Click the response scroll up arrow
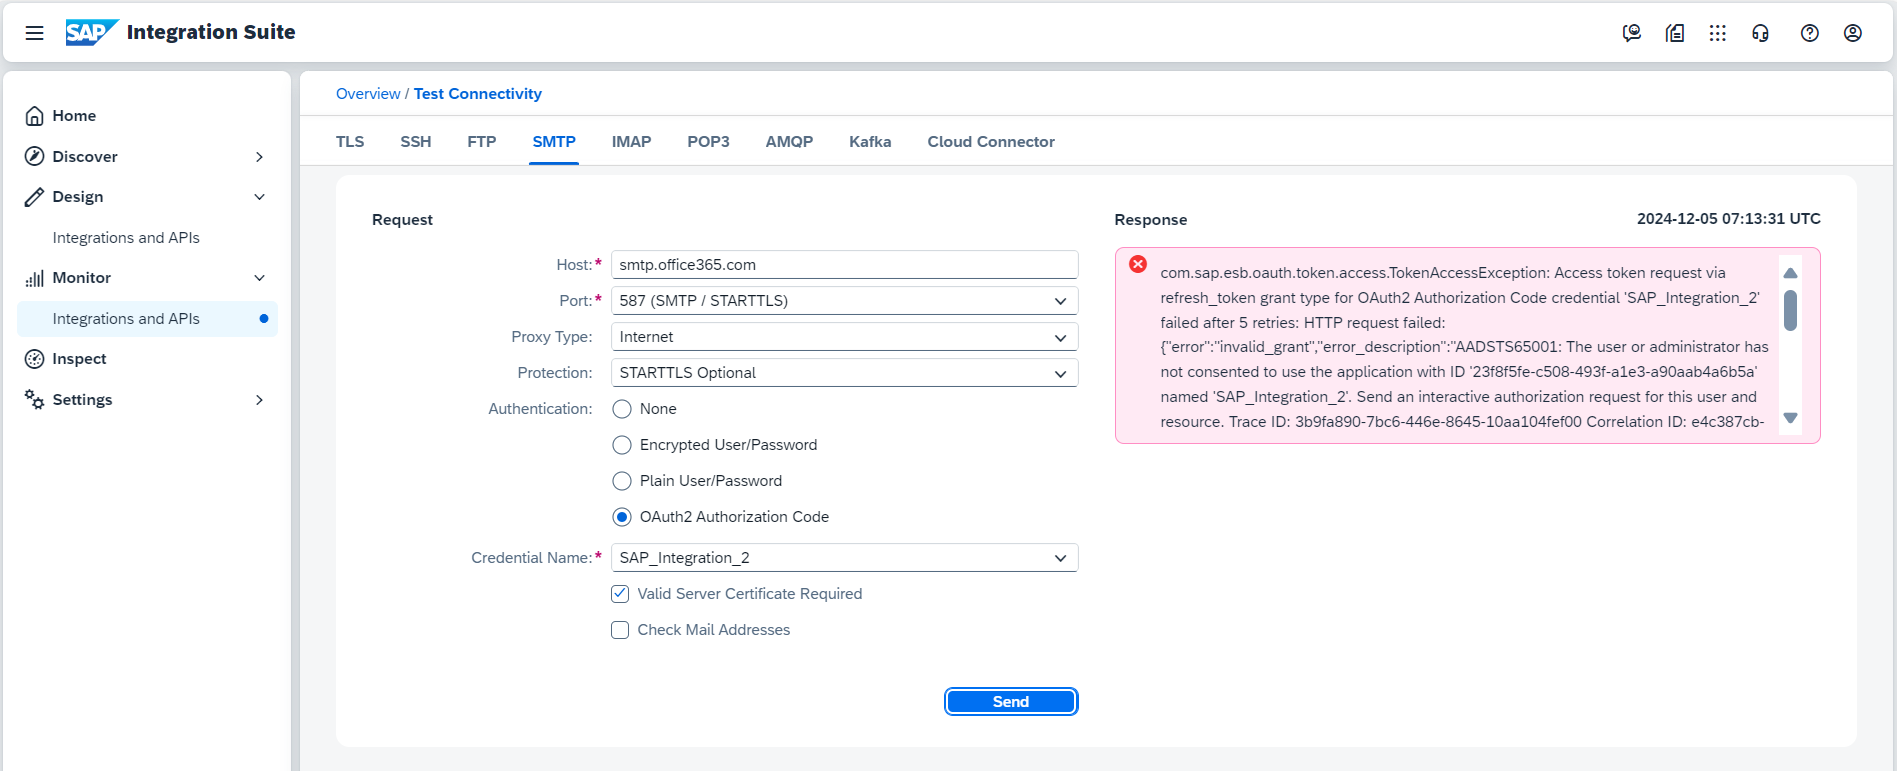The image size is (1897, 771). click(x=1790, y=273)
